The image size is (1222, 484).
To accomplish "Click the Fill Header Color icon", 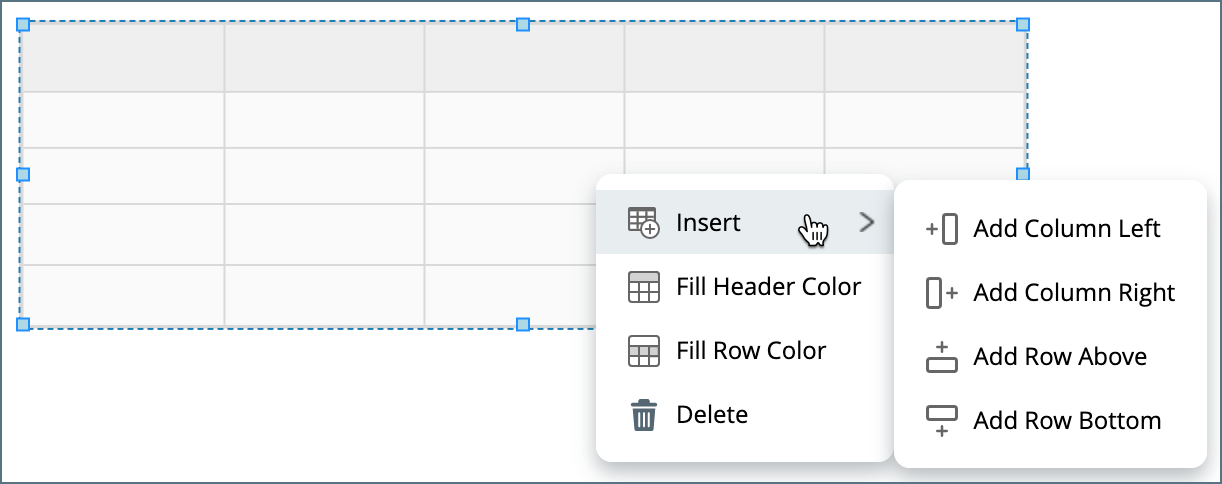I will 643,287.
